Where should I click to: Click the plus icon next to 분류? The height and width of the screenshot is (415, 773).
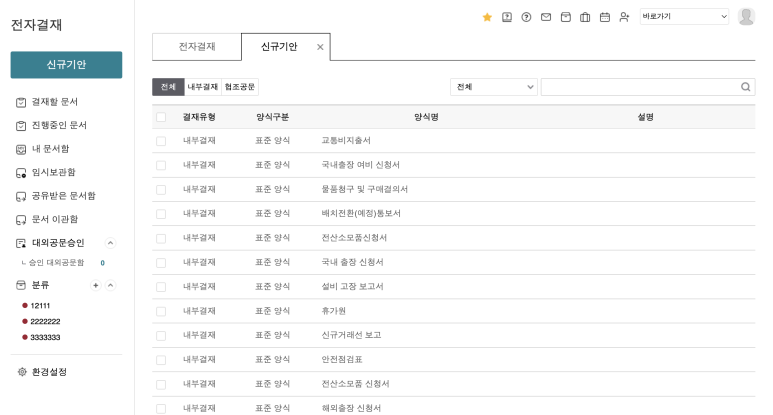pyautogui.click(x=96, y=285)
